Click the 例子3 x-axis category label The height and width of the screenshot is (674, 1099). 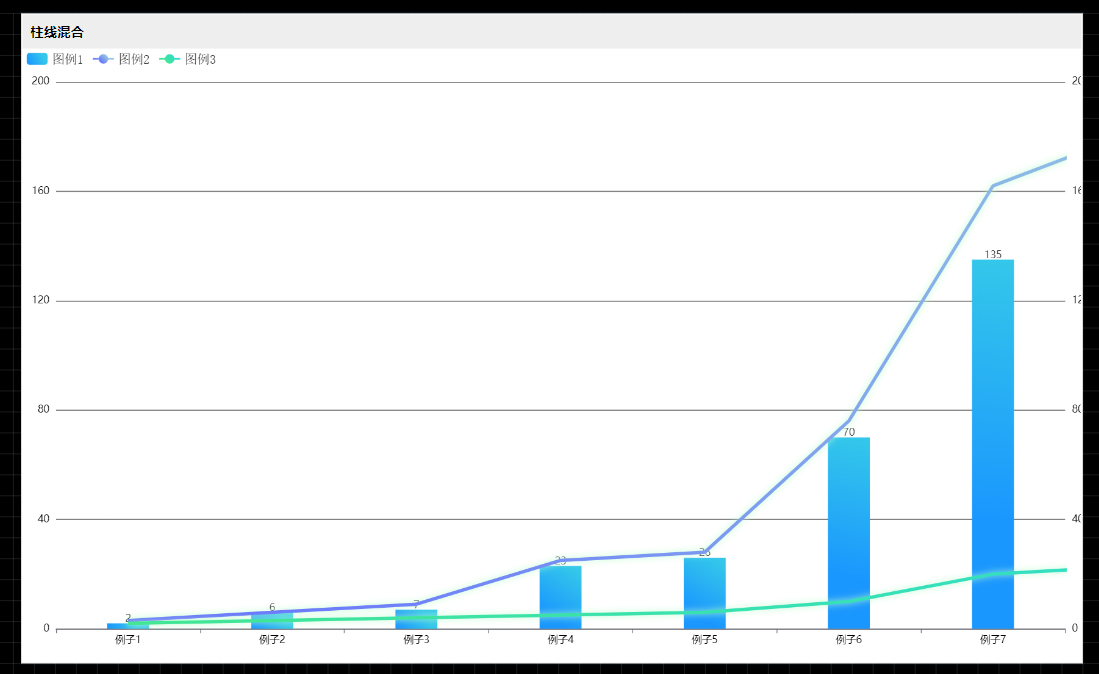point(416,640)
